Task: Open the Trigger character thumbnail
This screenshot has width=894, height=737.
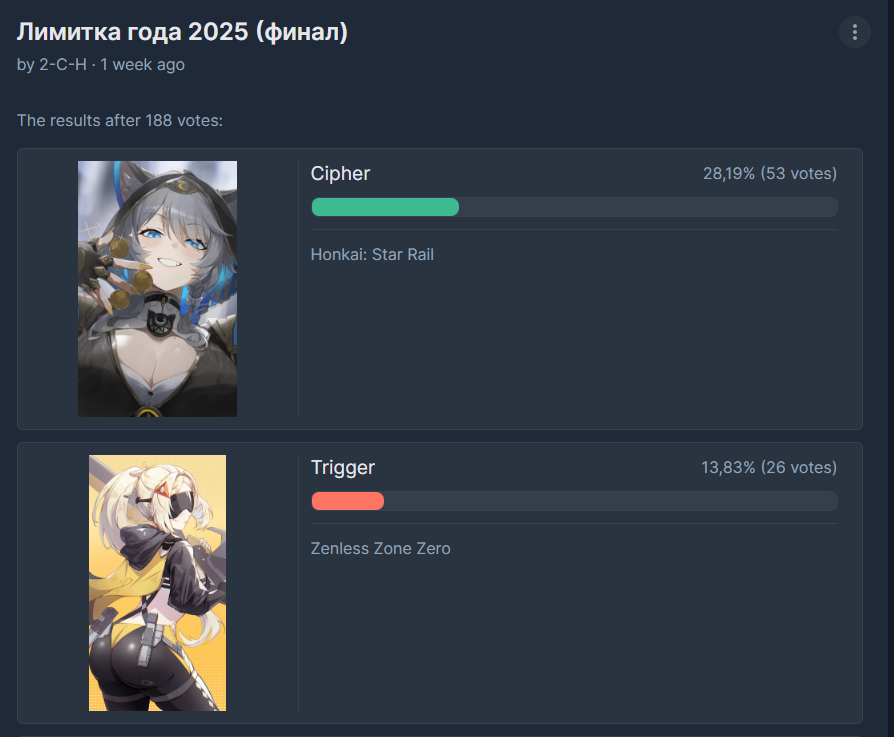Action: click(x=157, y=583)
